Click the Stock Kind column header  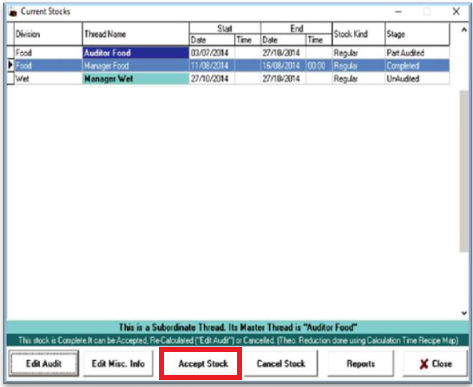[x=358, y=34]
